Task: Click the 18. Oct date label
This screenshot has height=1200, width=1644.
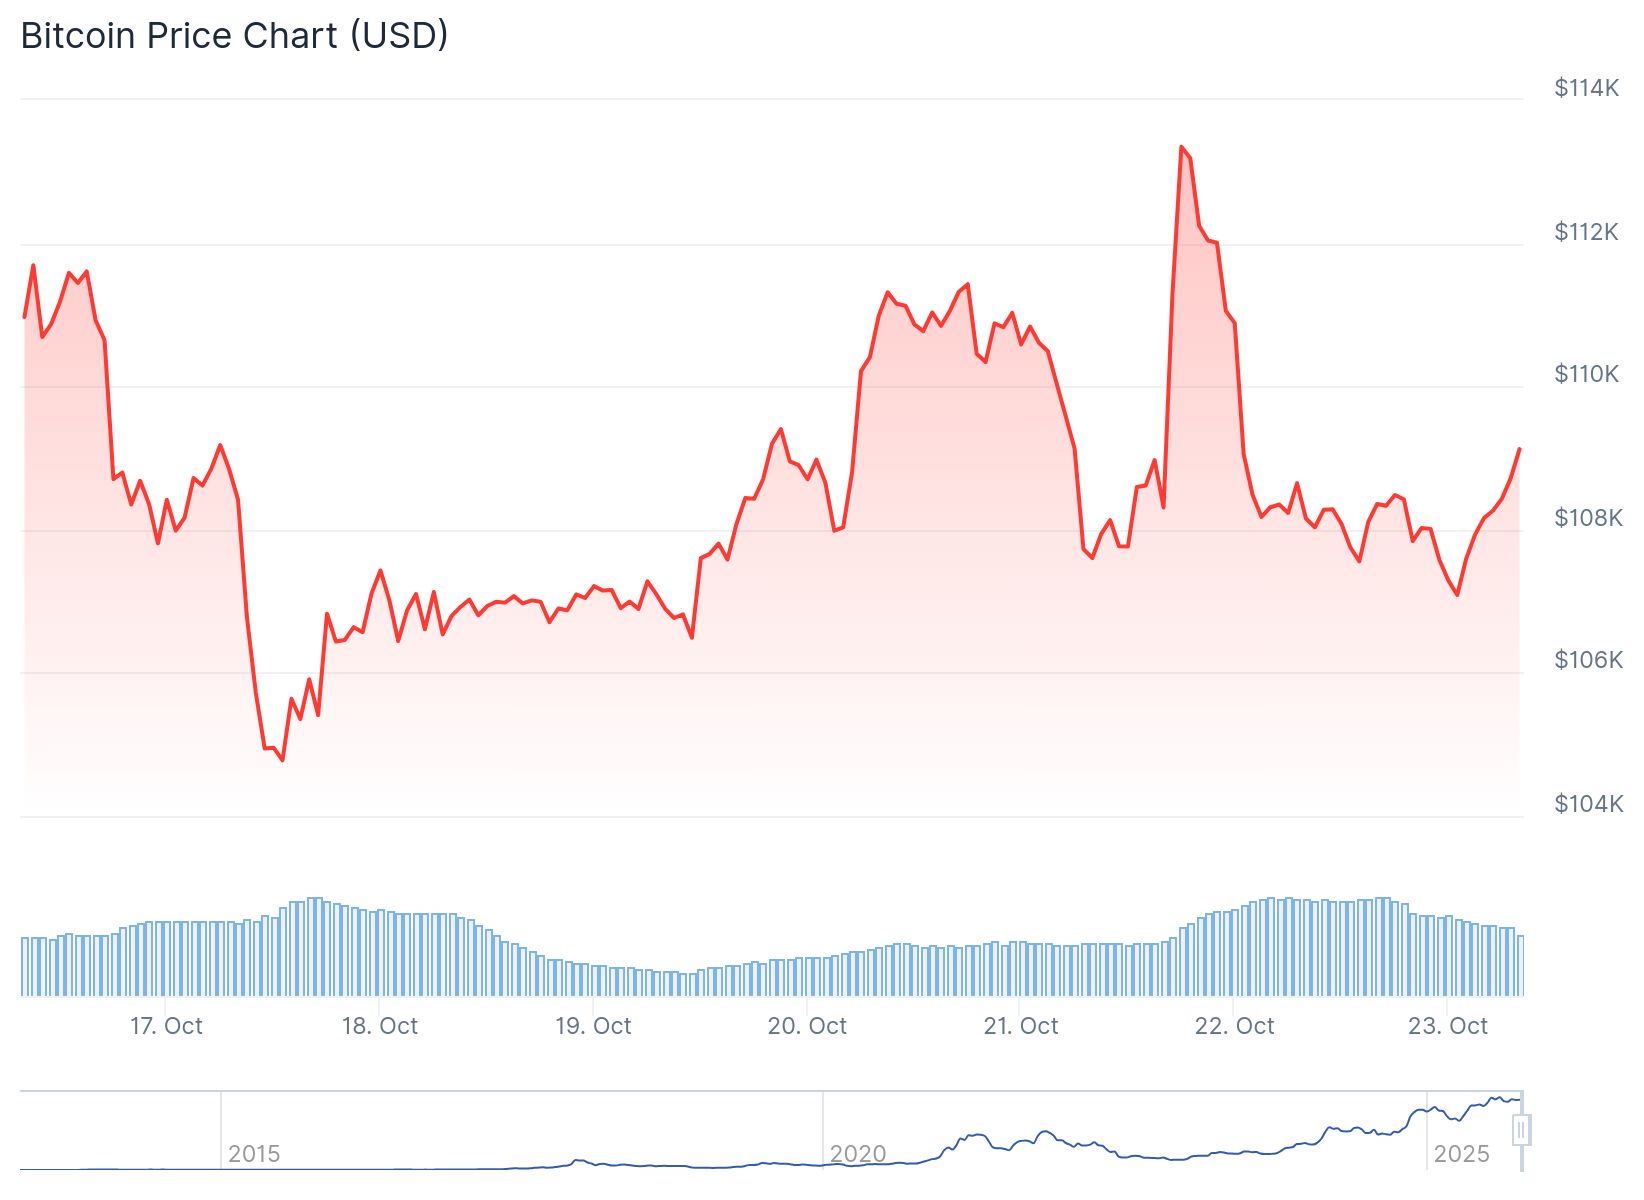Action: [x=380, y=1026]
